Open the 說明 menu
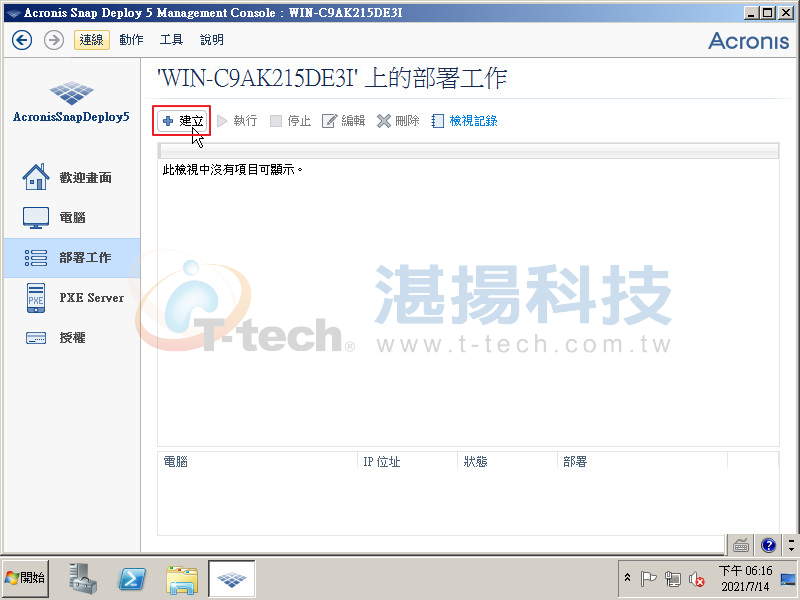800x600 pixels. 212,40
